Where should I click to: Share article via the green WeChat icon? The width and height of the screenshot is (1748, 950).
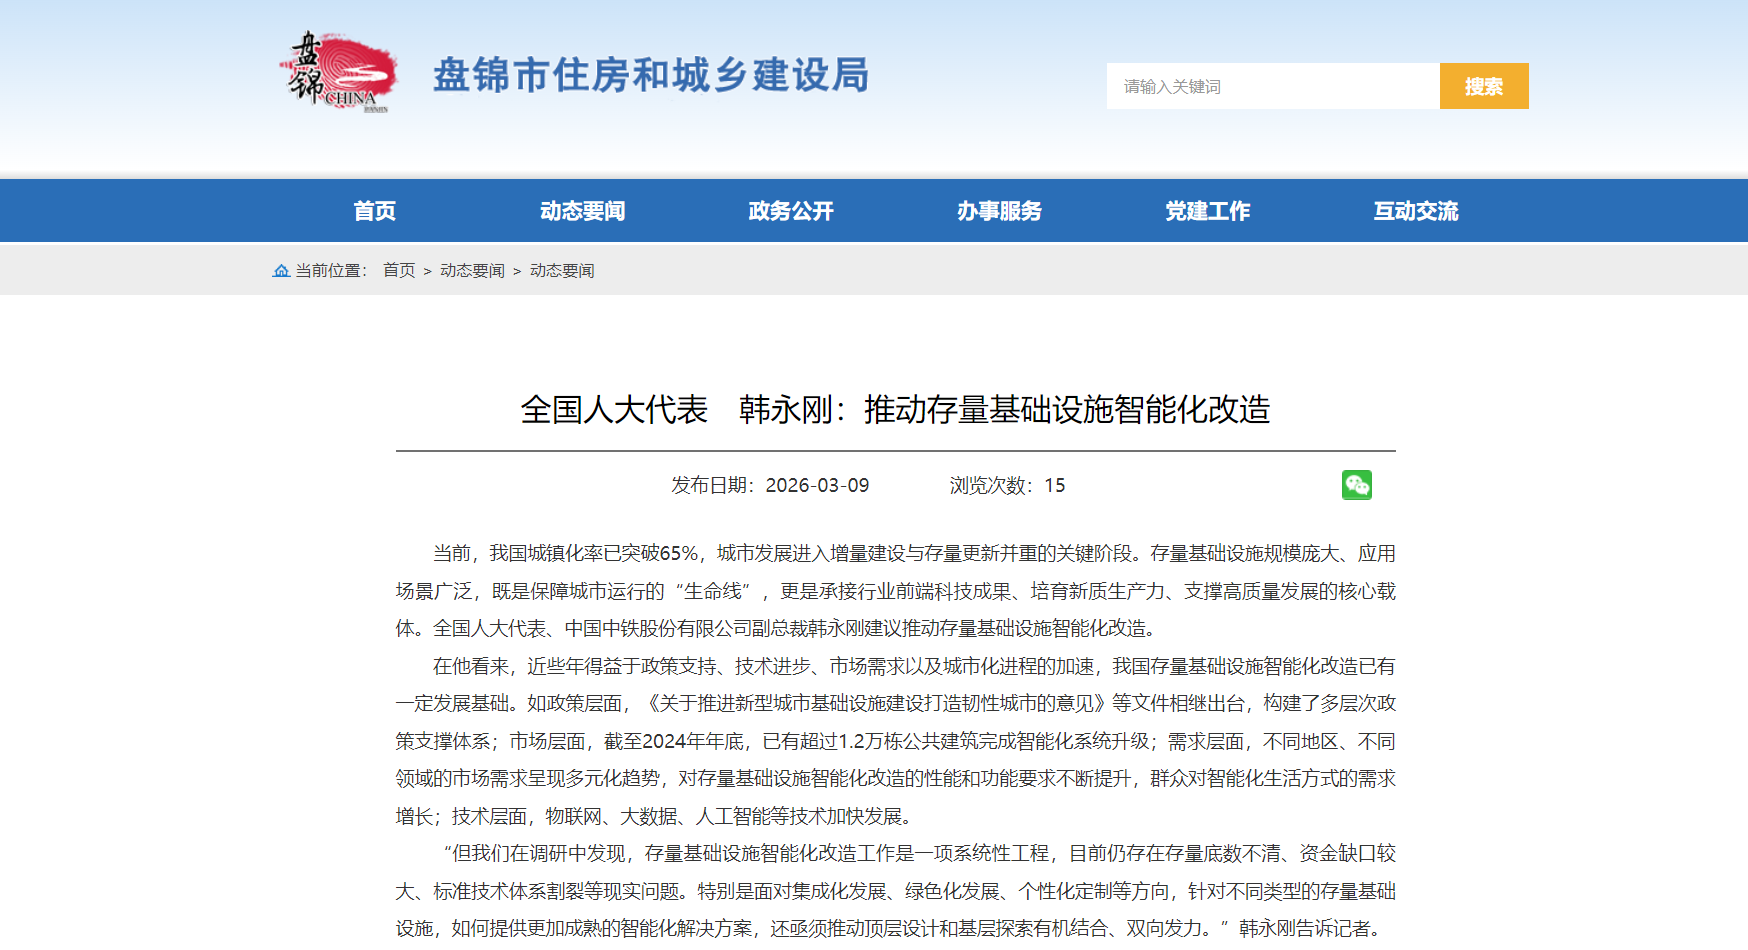pos(1356,485)
